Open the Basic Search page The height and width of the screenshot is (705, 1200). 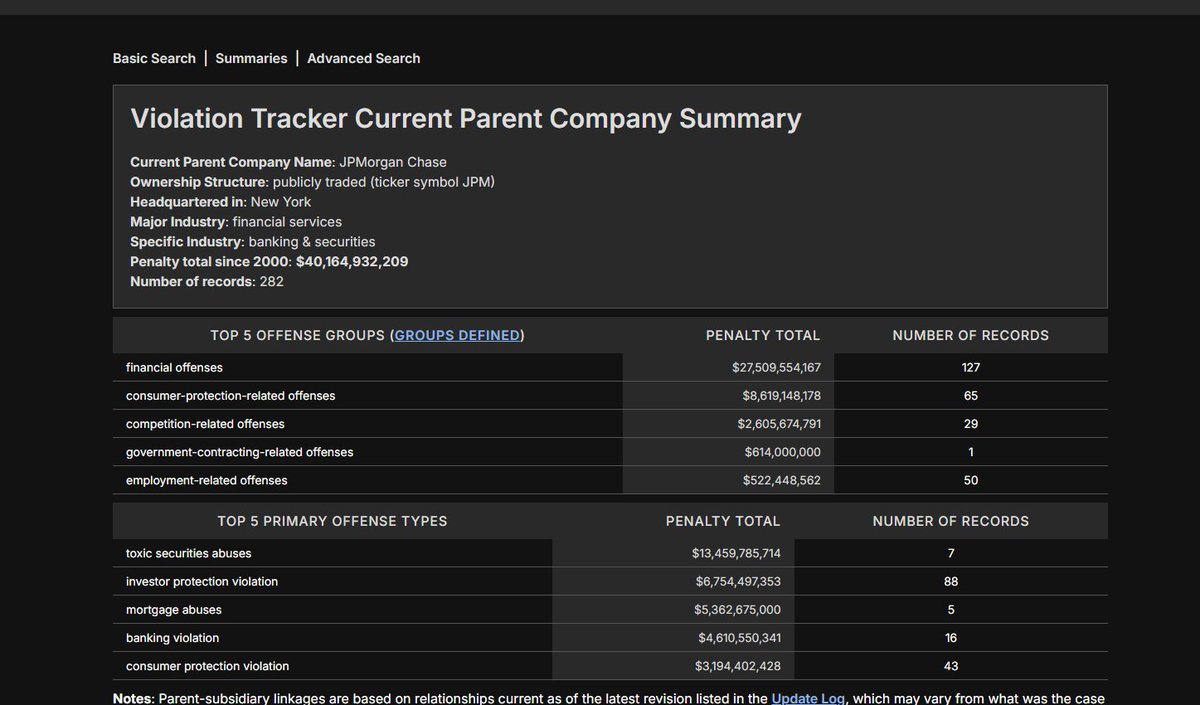click(x=154, y=58)
